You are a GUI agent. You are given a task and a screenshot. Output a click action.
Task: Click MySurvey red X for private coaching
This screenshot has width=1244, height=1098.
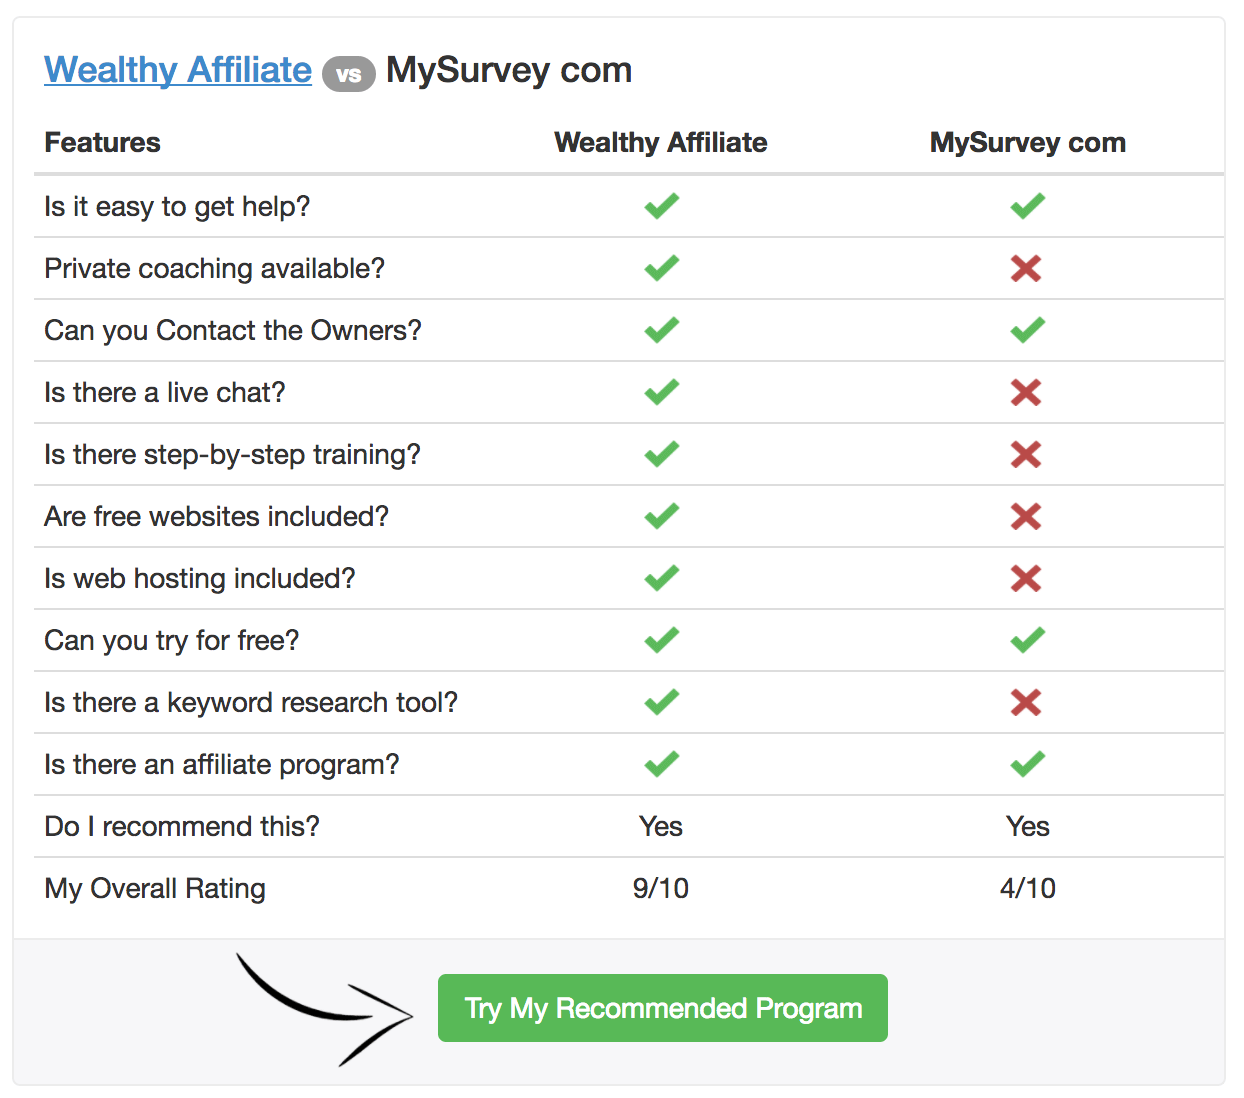[1026, 268]
